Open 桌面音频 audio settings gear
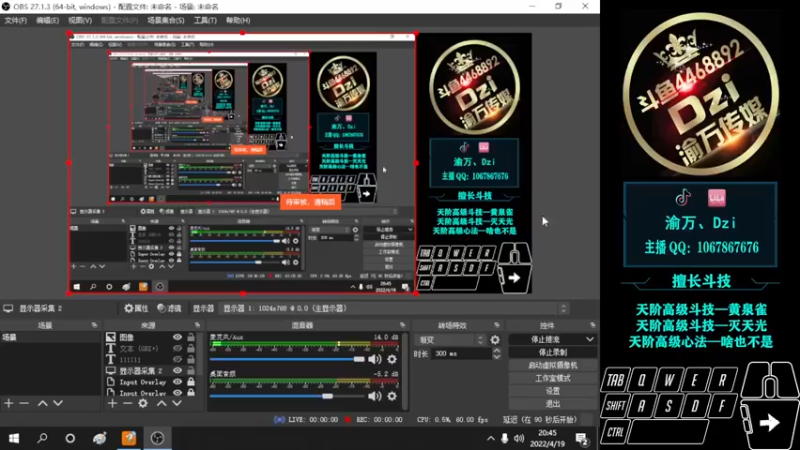The image size is (800, 450). 392,396
